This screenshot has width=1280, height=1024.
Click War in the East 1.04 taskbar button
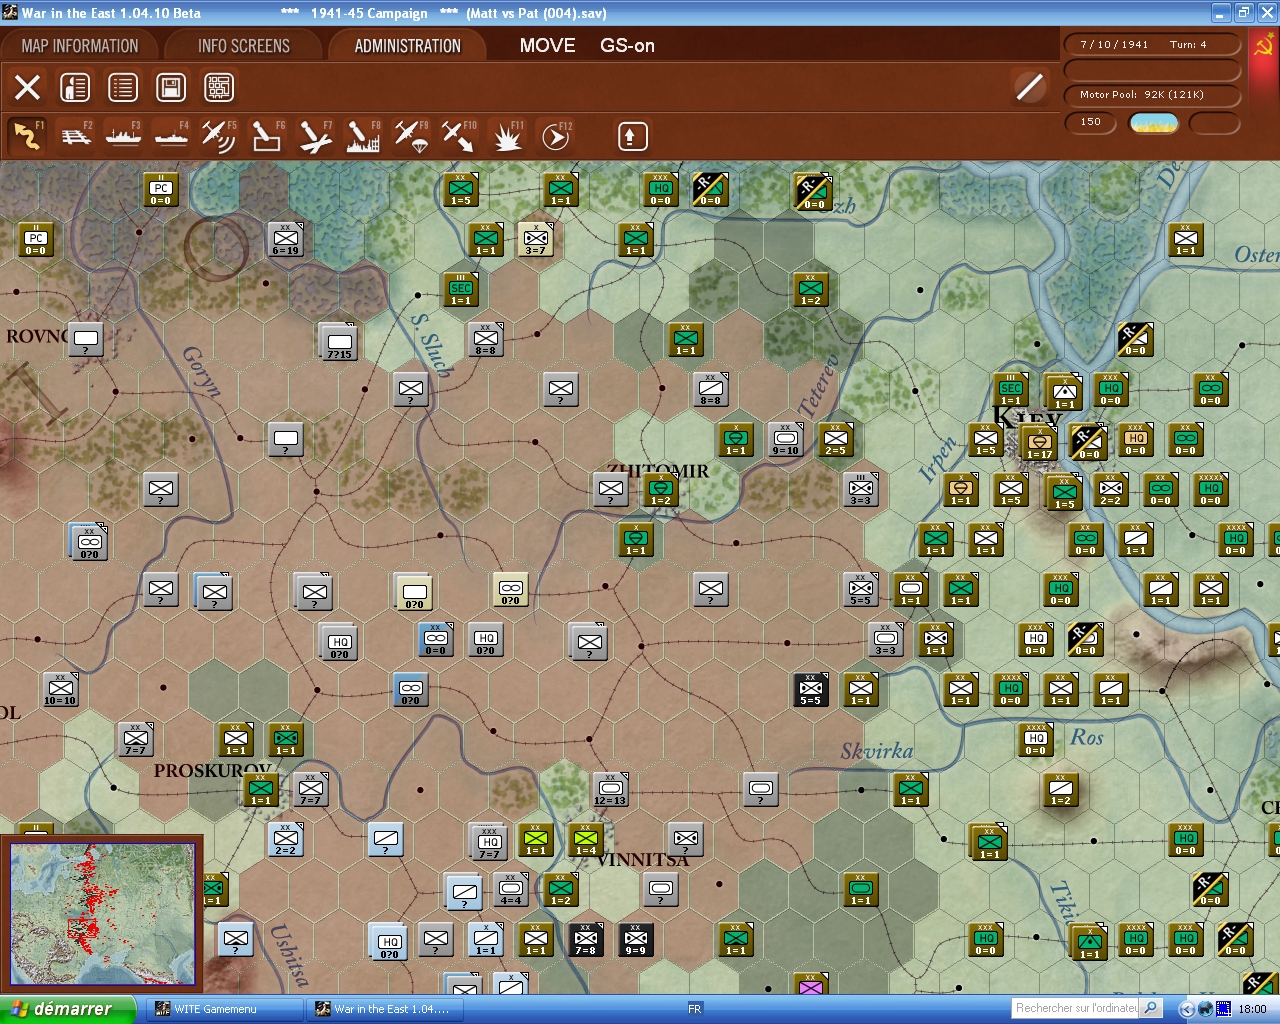(385, 1009)
